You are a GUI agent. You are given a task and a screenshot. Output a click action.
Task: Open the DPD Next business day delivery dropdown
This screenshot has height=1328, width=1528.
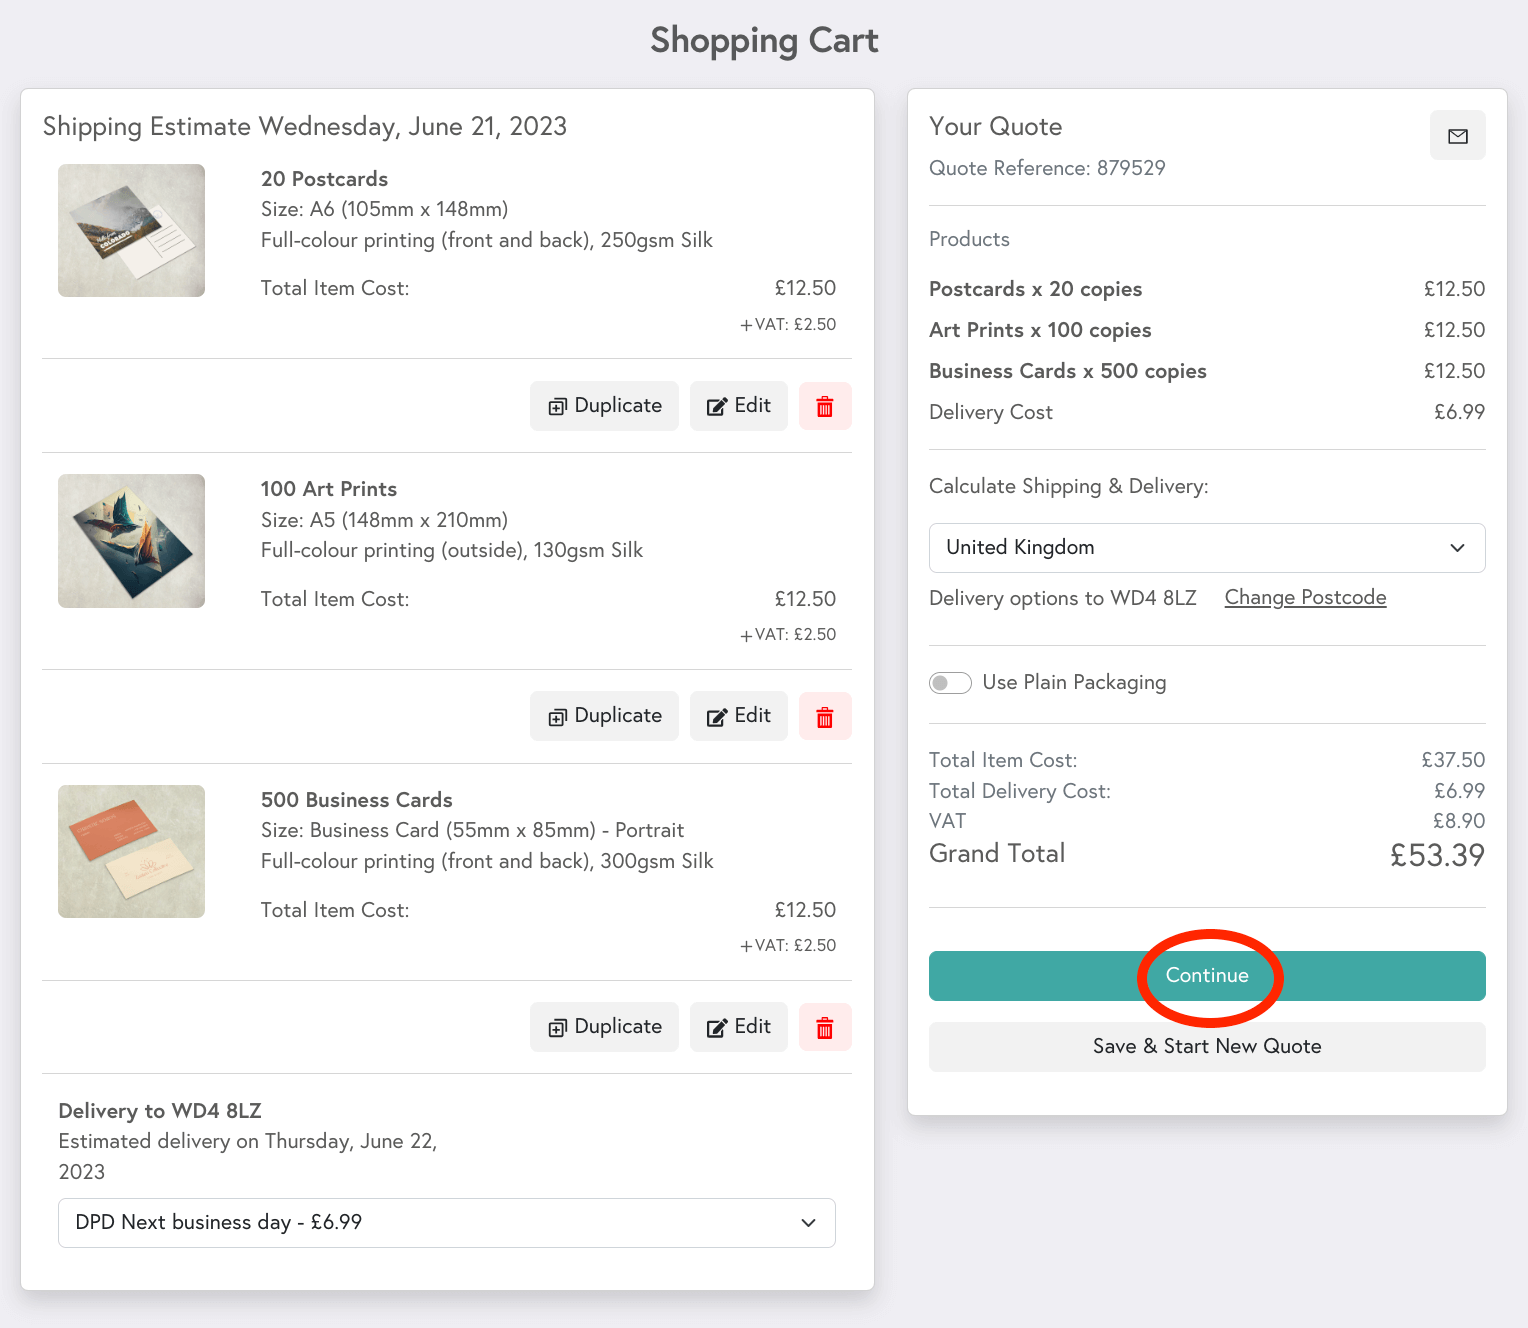446,1222
